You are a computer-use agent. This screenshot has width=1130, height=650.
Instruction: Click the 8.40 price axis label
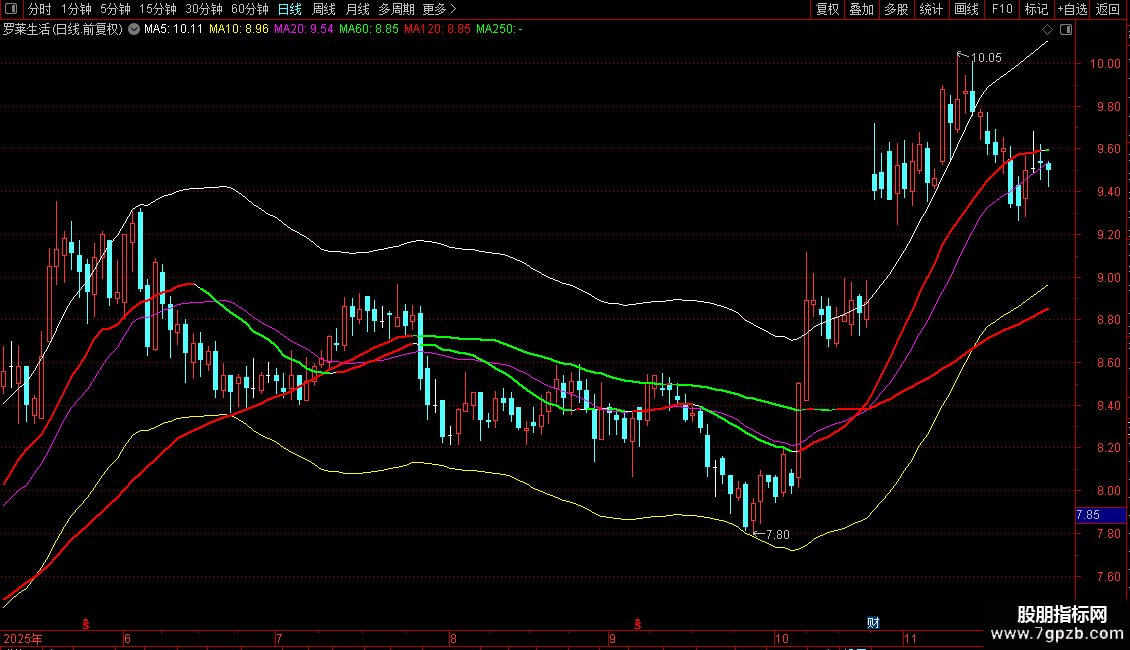[x=1108, y=406]
